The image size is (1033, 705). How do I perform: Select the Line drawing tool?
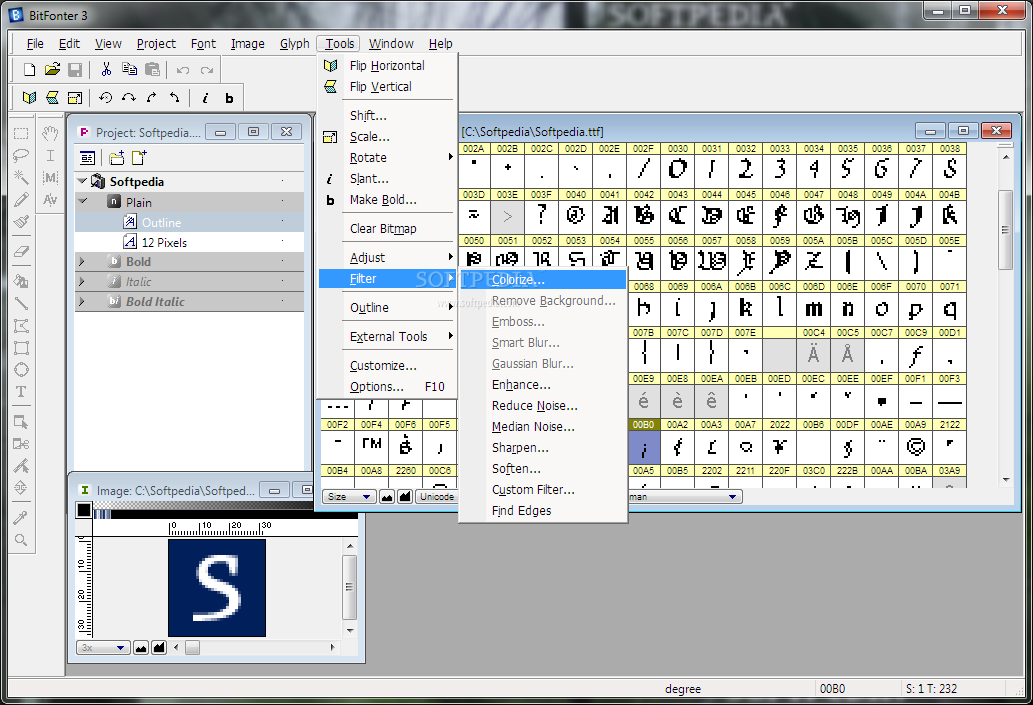21,303
